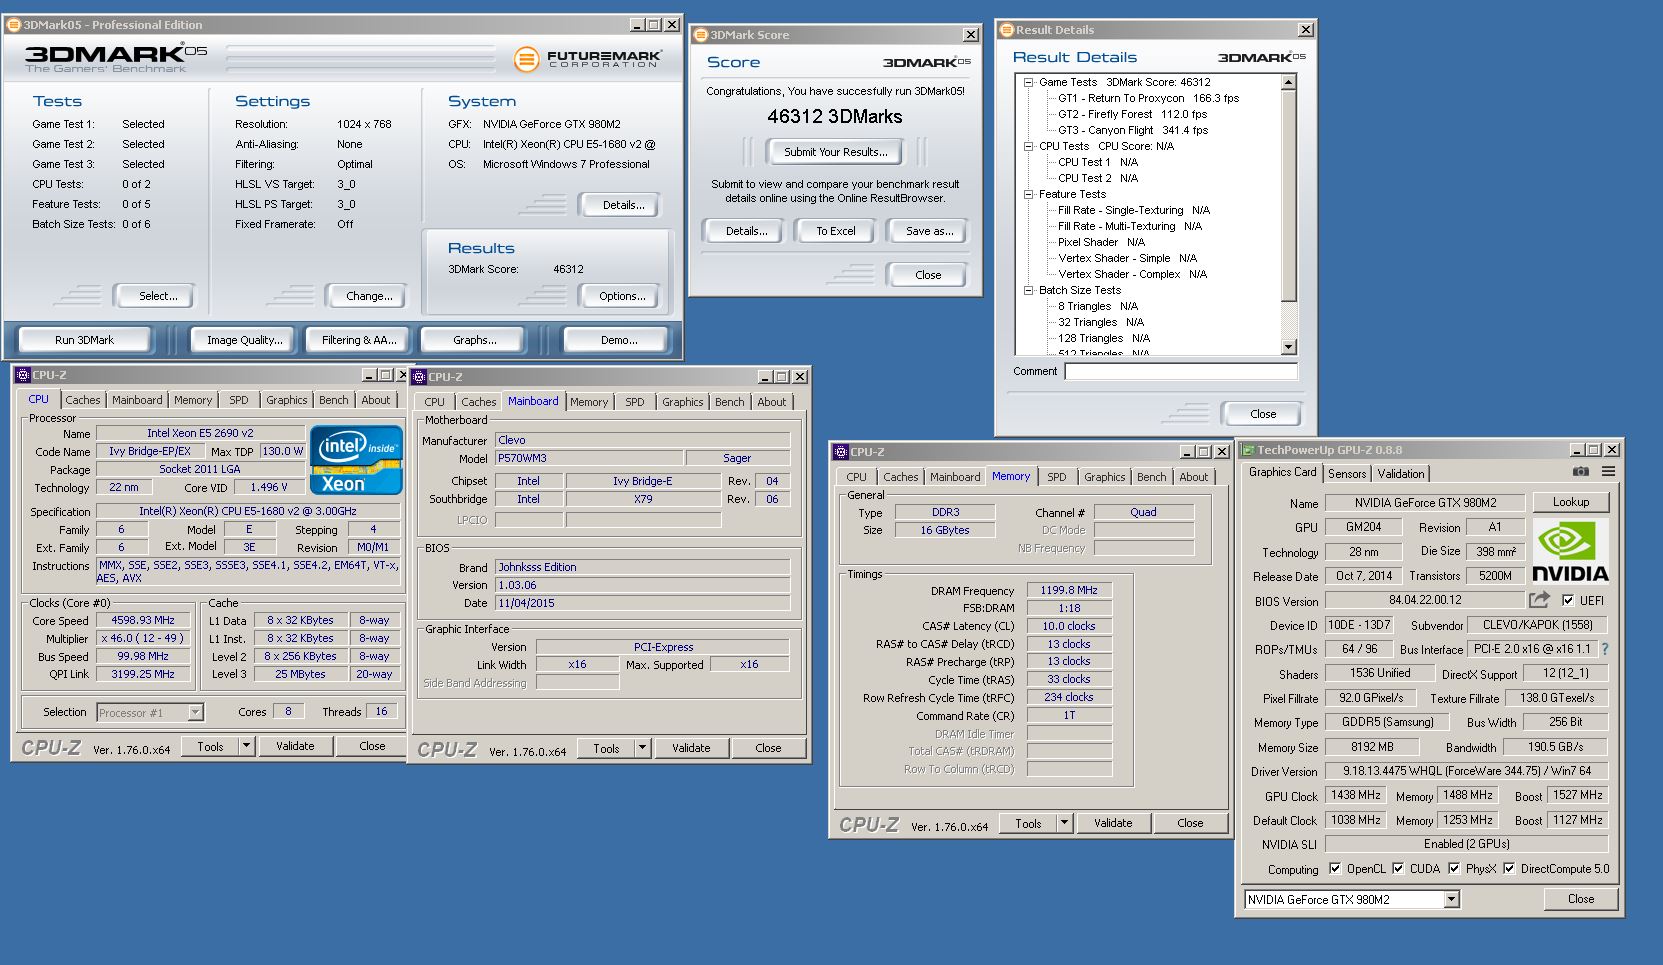Screen dimensions: 1663x965
Task: Click the Result Details vertical scrollbar thumb
Action: coord(1289,196)
